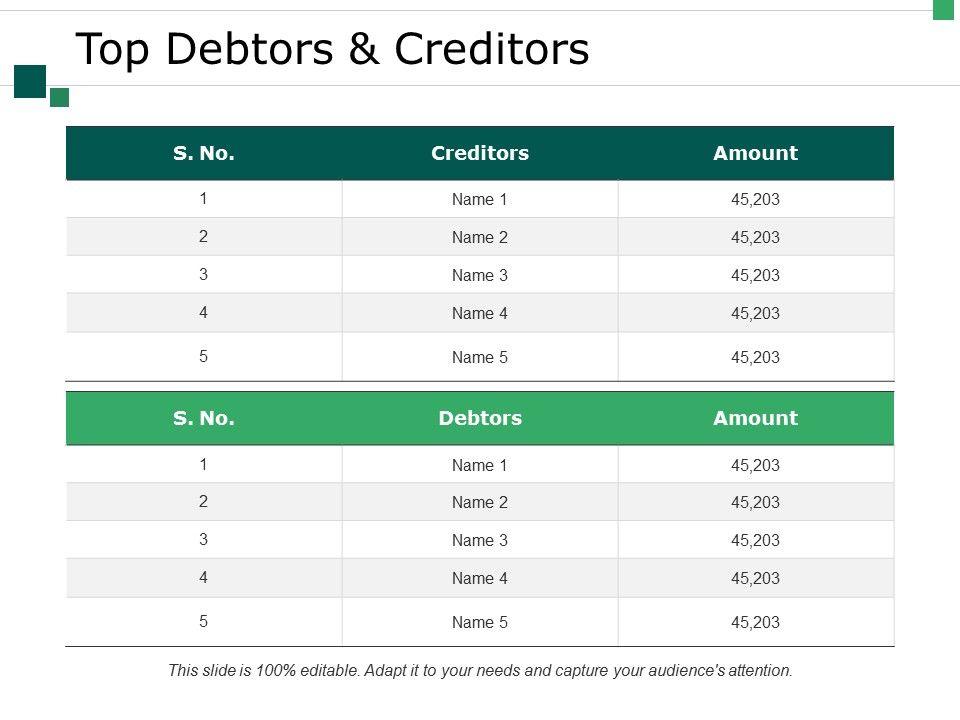Click "S. No." header in the Creditors table
The image size is (960, 720).
(x=204, y=153)
